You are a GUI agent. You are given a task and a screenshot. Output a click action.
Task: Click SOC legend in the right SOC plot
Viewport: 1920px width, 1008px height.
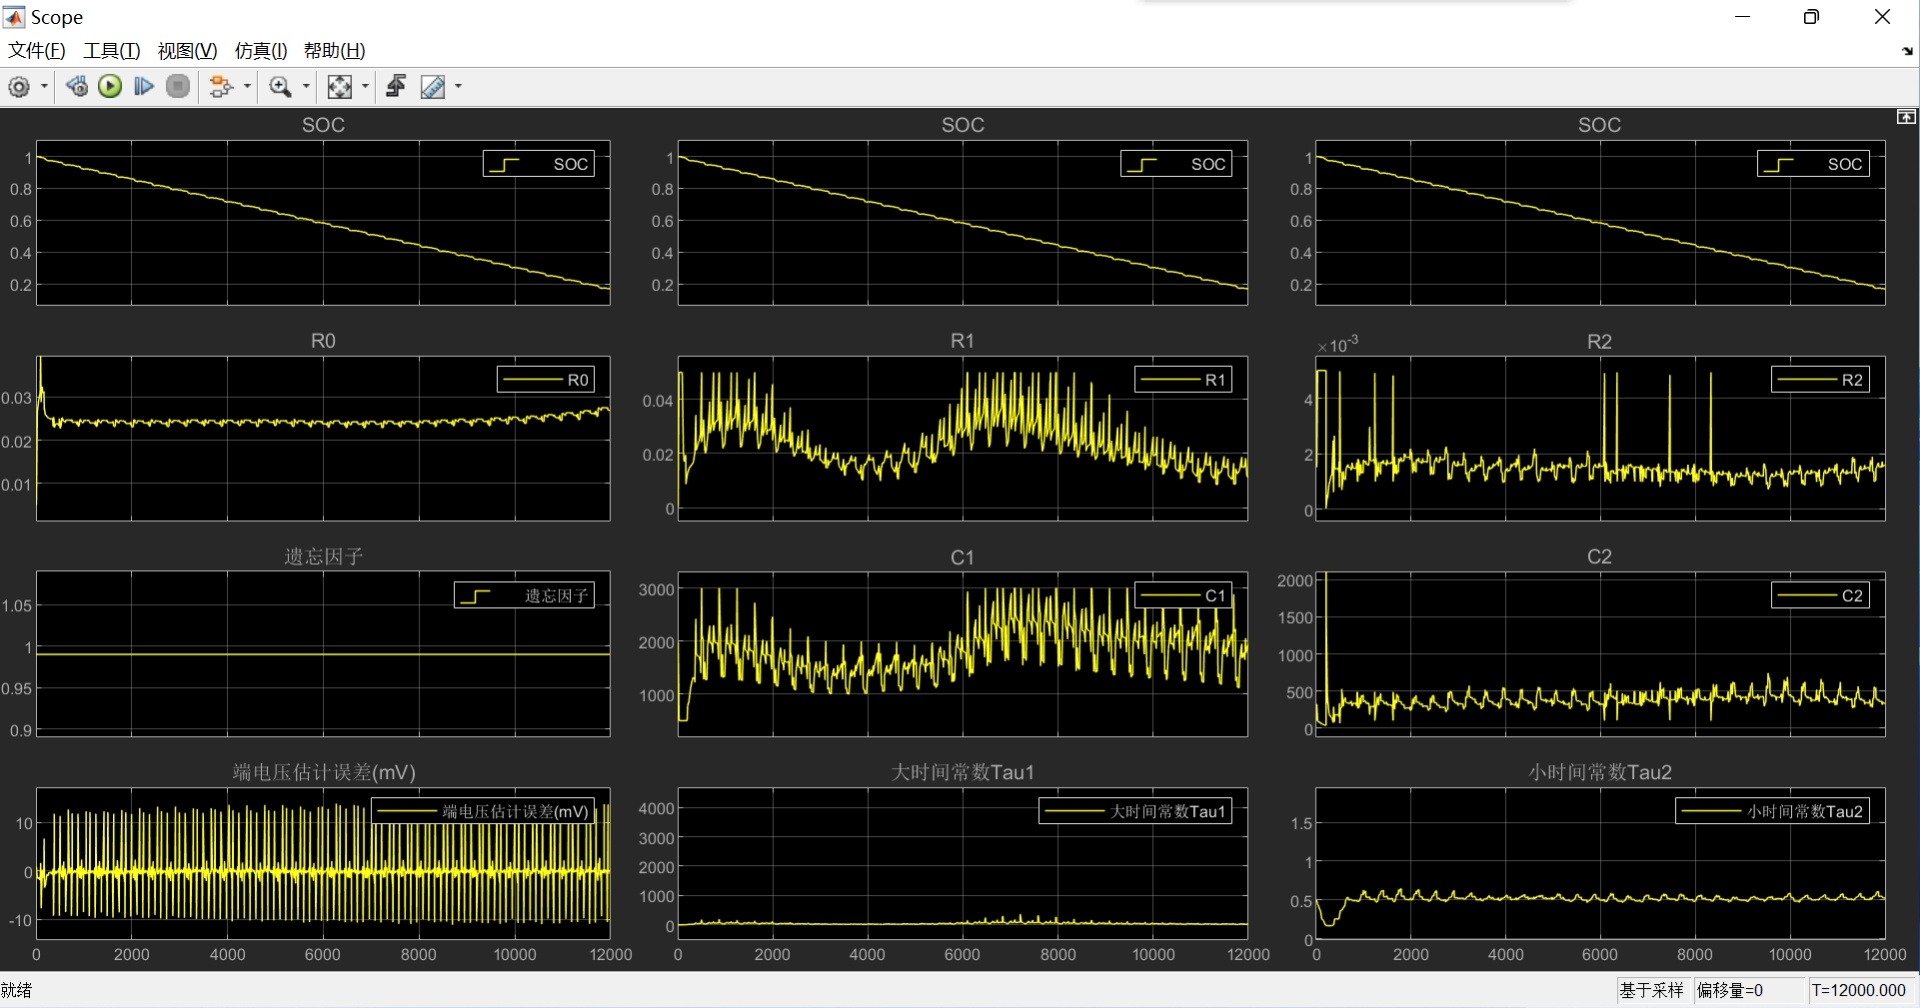pyautogui.click(x=1813, y=164)
